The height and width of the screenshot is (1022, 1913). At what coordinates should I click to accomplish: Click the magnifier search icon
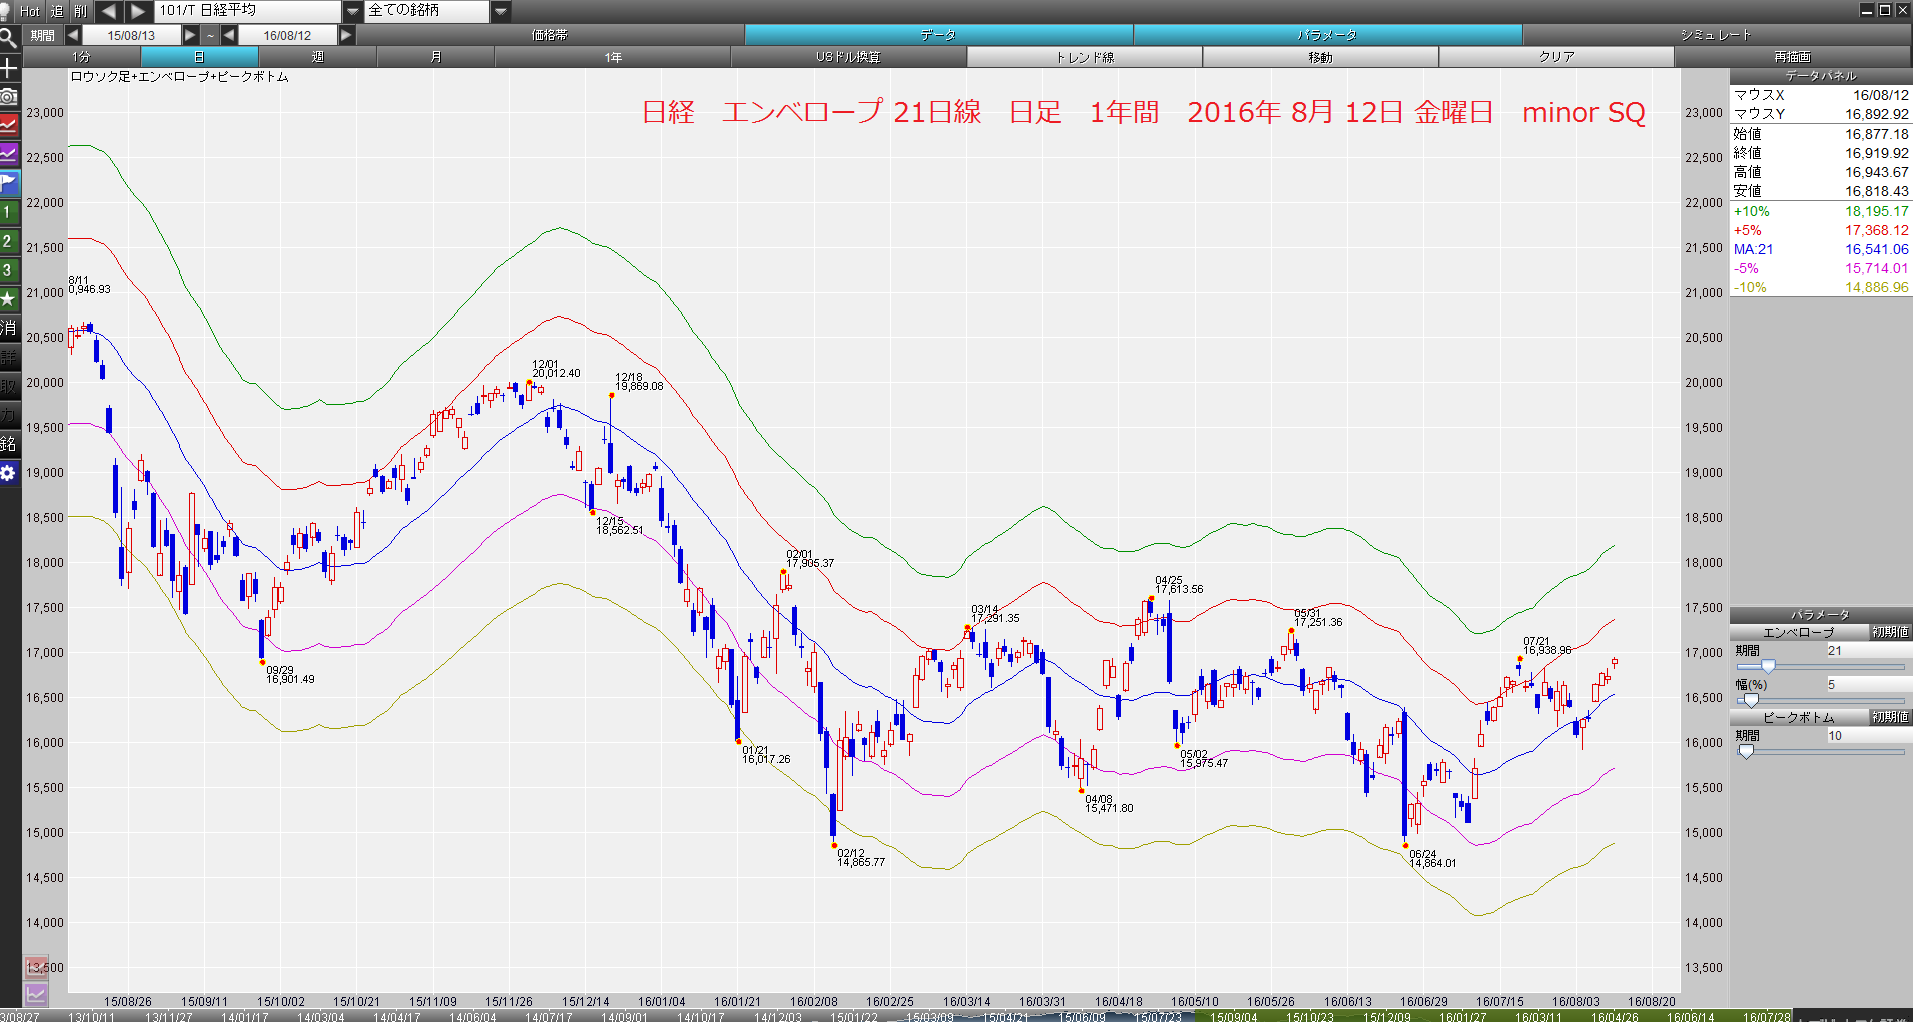click(8, 38)
